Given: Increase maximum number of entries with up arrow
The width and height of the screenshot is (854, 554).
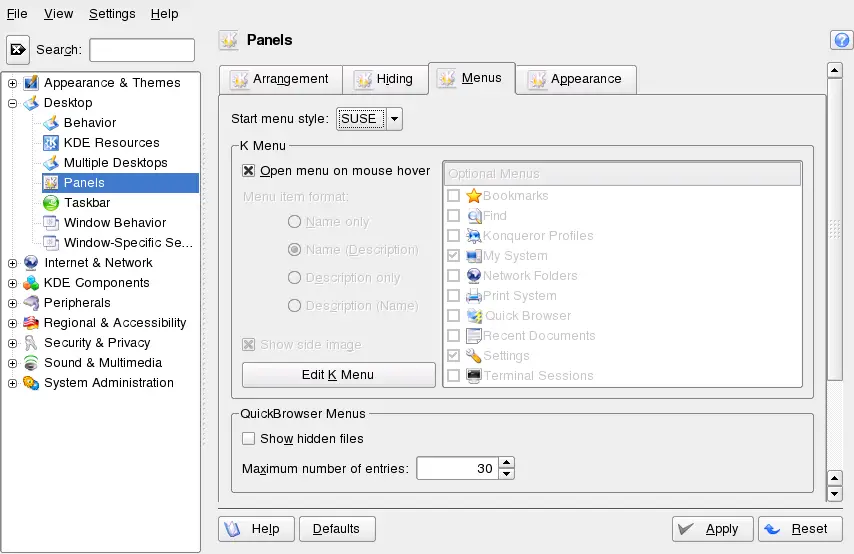Looking at the screenshot, I should (x=506, y=462).
